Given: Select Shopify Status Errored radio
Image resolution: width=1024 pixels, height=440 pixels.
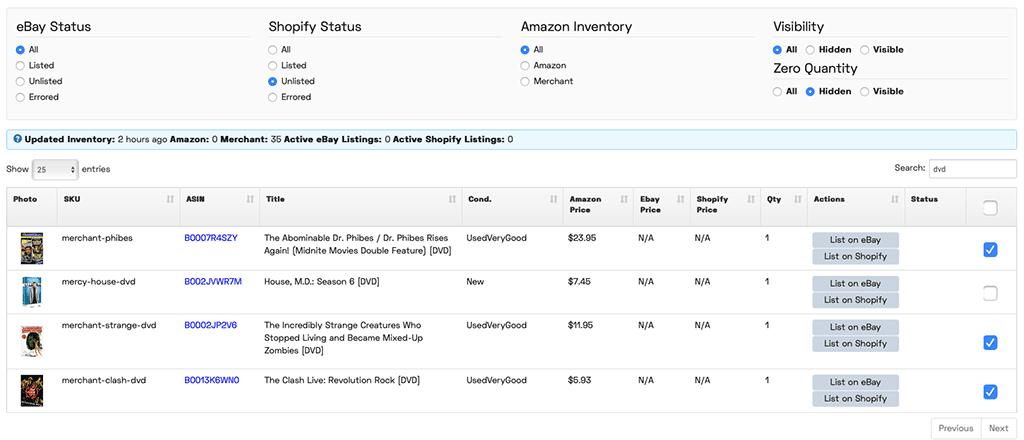Looking at the screenshot, I should click(273, 97).
